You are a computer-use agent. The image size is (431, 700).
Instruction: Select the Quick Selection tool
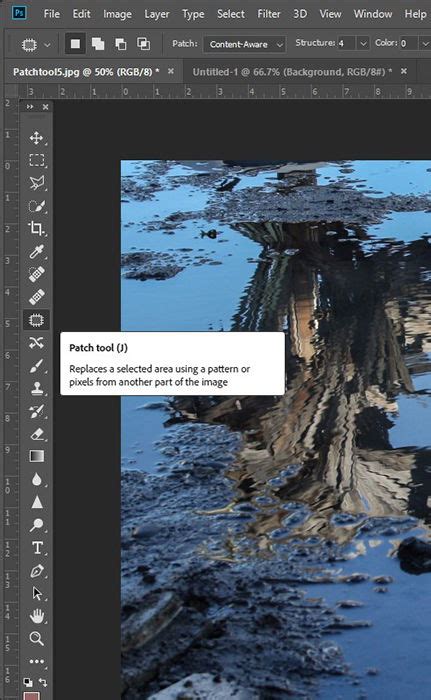coord(37,206)
